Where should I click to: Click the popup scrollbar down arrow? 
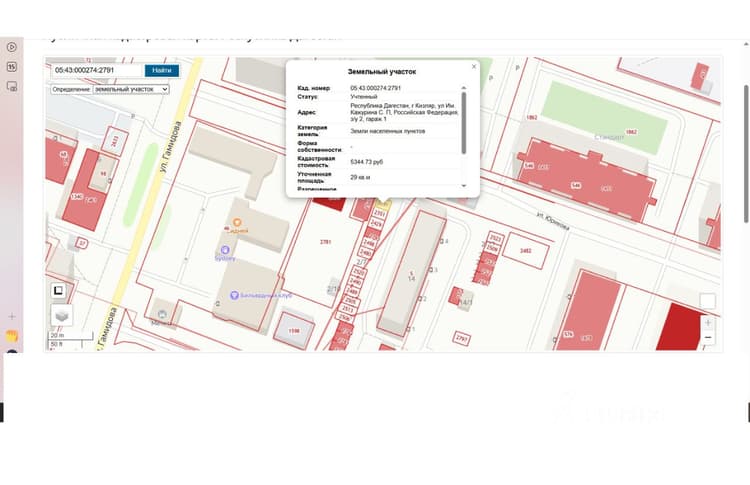tap(463, 186)
